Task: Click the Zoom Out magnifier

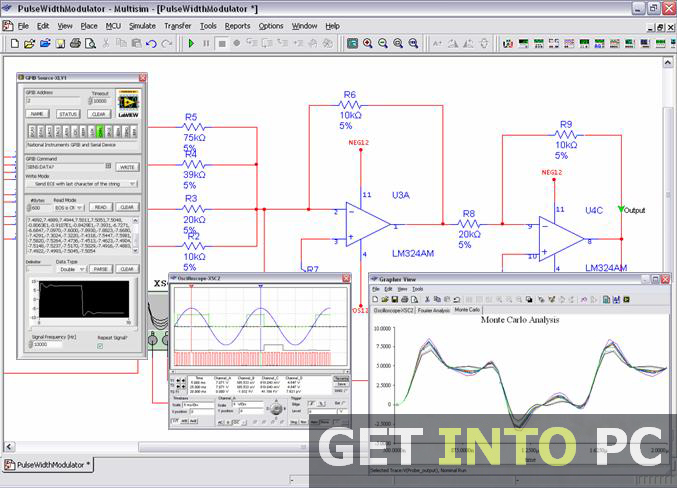Action: point(383,43)
